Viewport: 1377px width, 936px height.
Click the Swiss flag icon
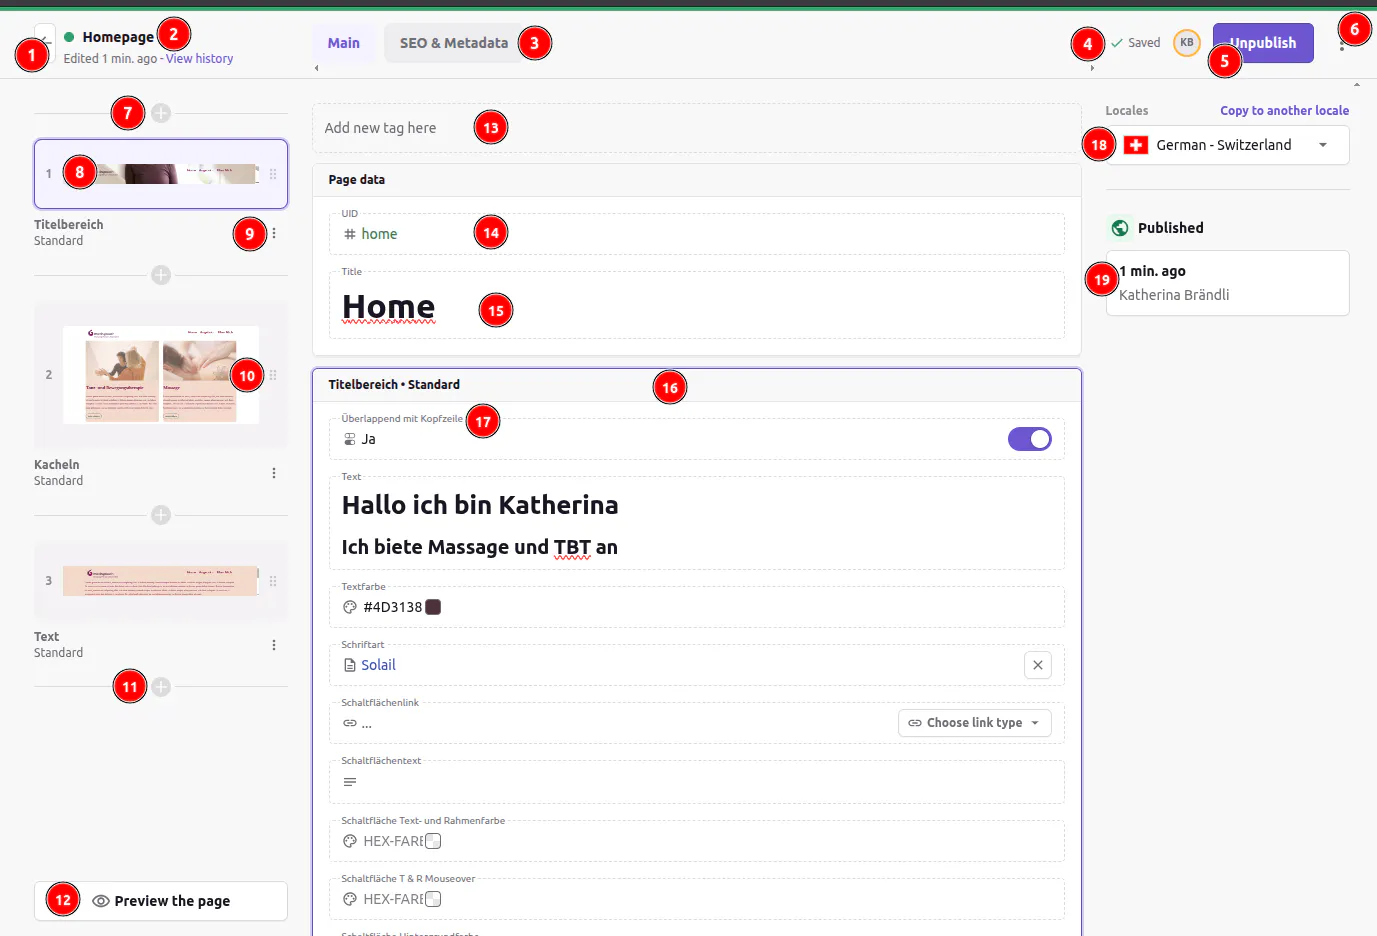click(1136, 145)
